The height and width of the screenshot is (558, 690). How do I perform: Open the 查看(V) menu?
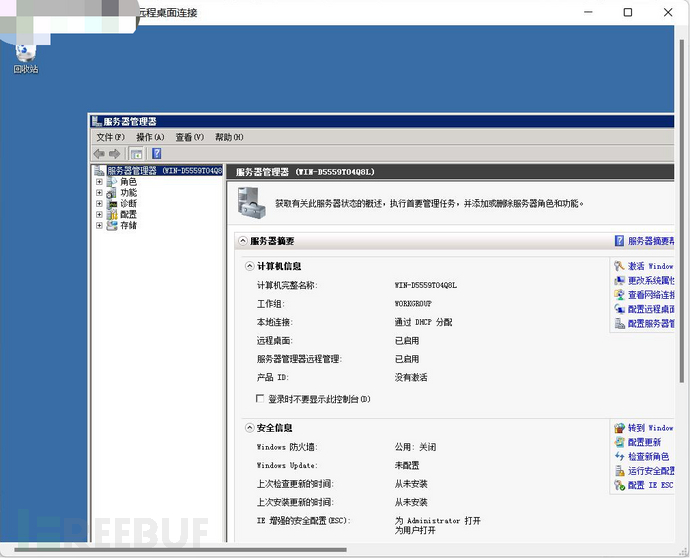[x=190, y=137]
